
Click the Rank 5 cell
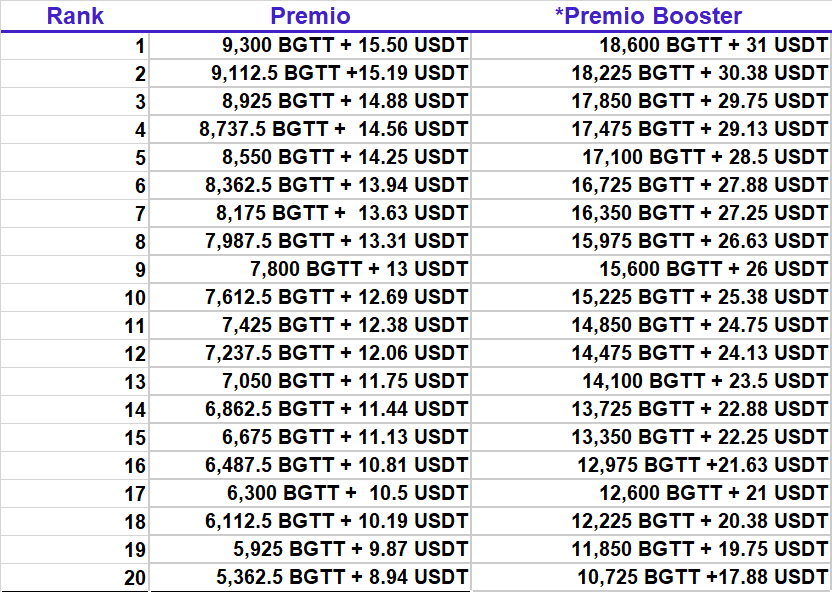tap(75, 158)
